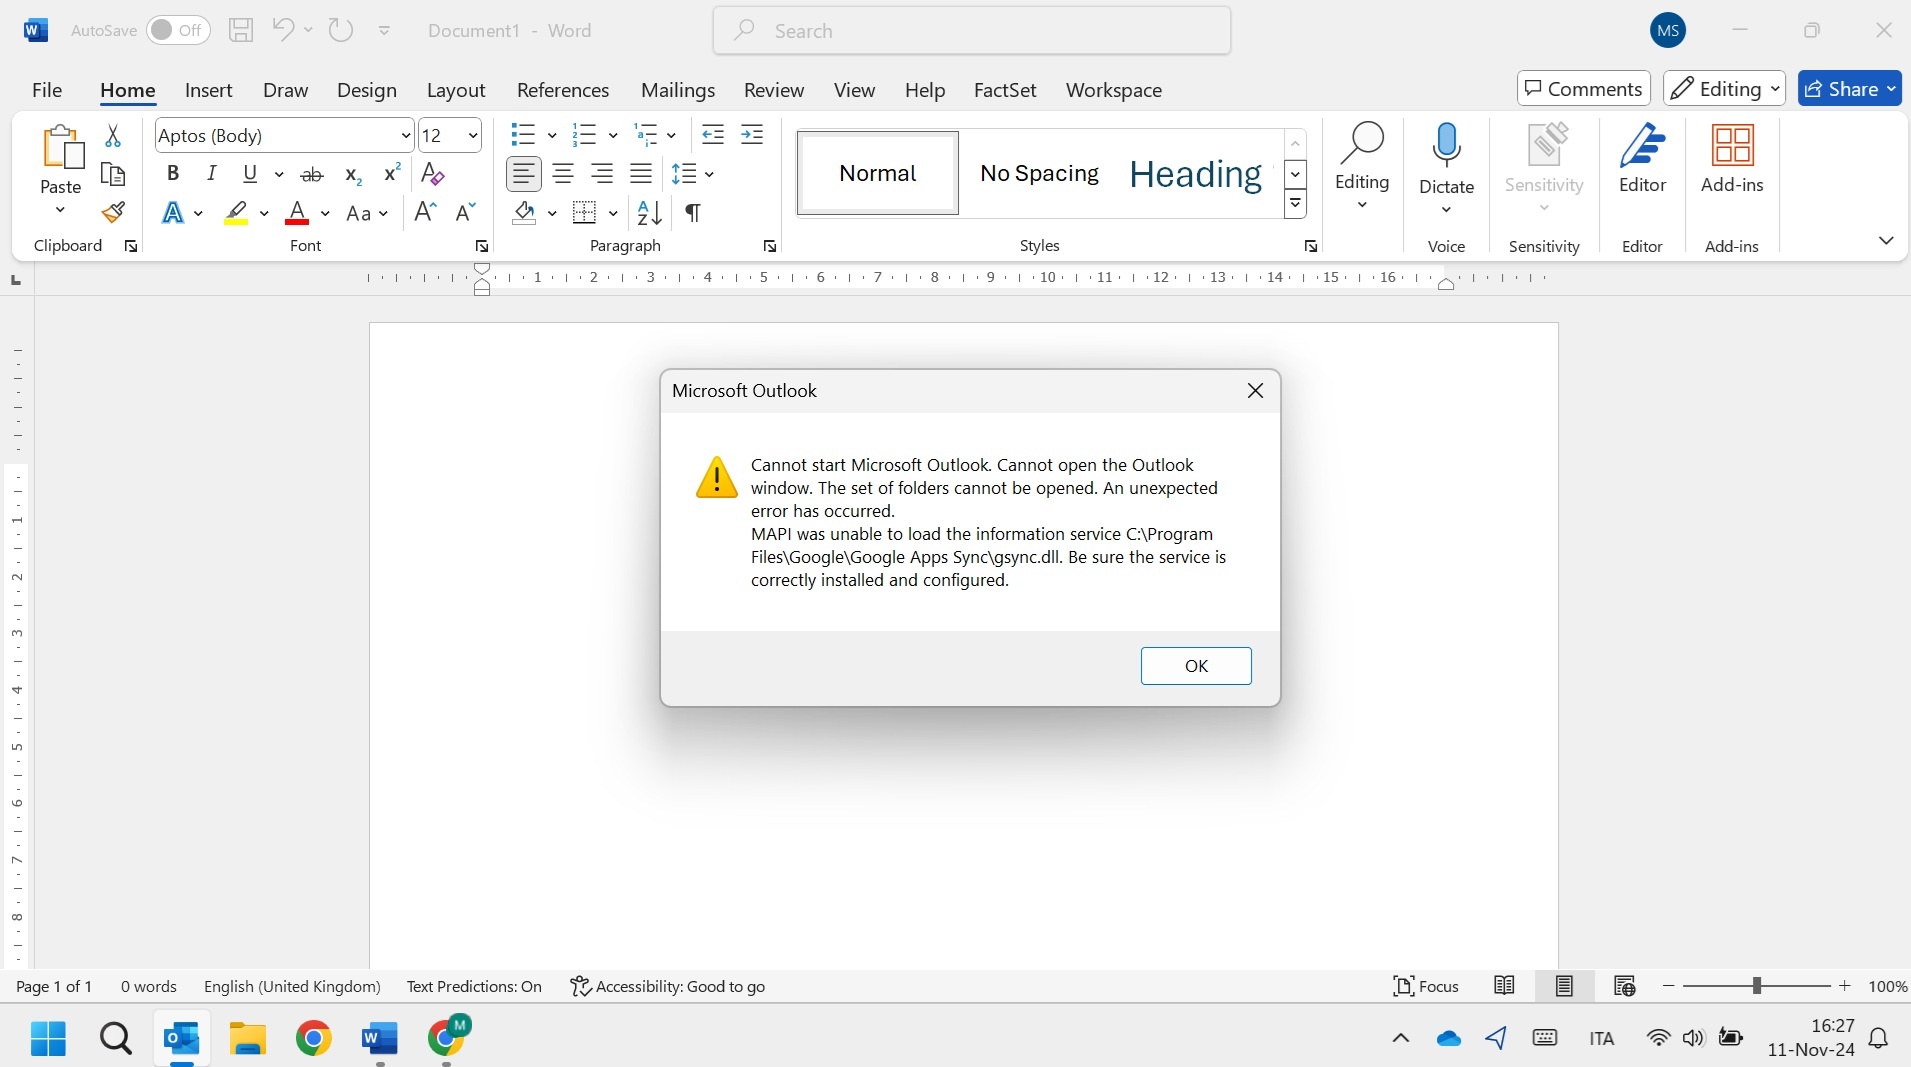Apply subscript formatting

click(353, 174)
